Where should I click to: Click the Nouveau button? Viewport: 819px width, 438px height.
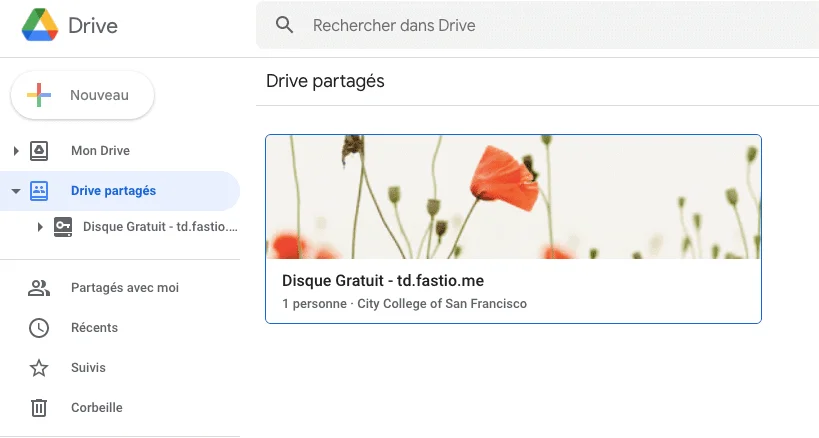pyautogui.click(x=83, y=95)
